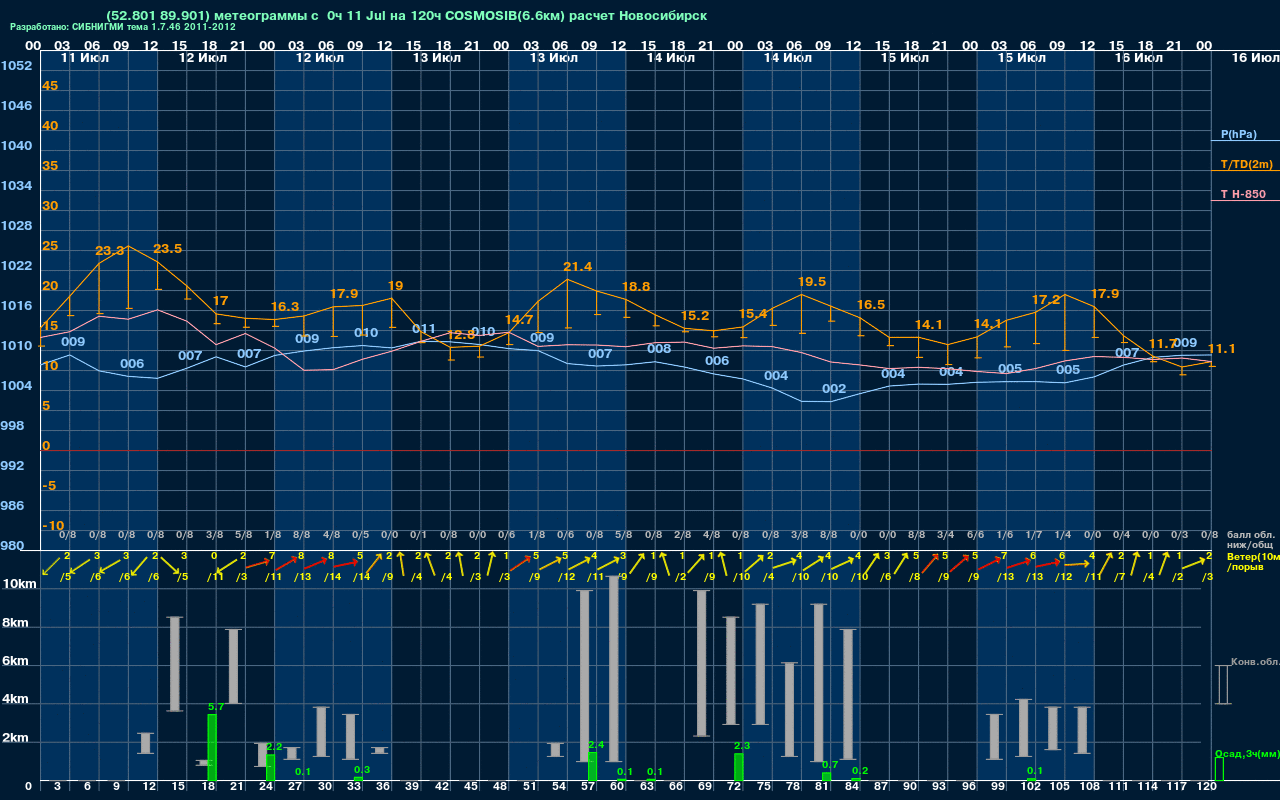Click the gray convective cloud bar above hour 15
Image resolution: width=1280 pixels, height=800 pixels.
pos(175,664)
